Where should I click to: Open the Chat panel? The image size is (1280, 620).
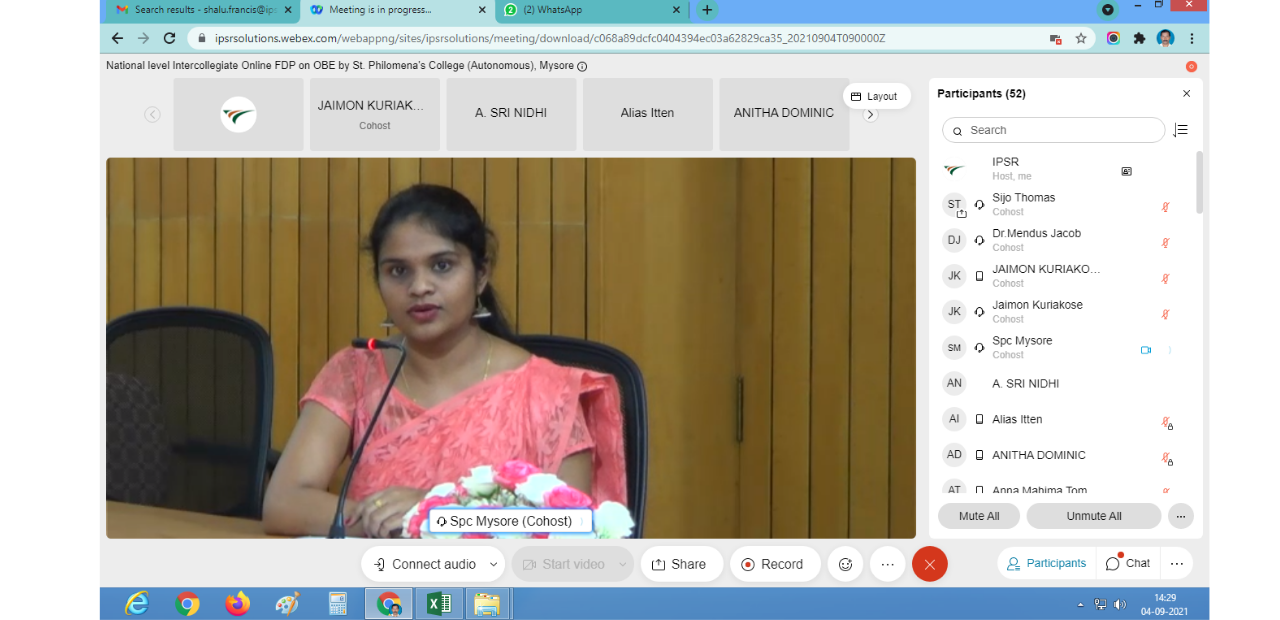click(x=1128, y=563)
